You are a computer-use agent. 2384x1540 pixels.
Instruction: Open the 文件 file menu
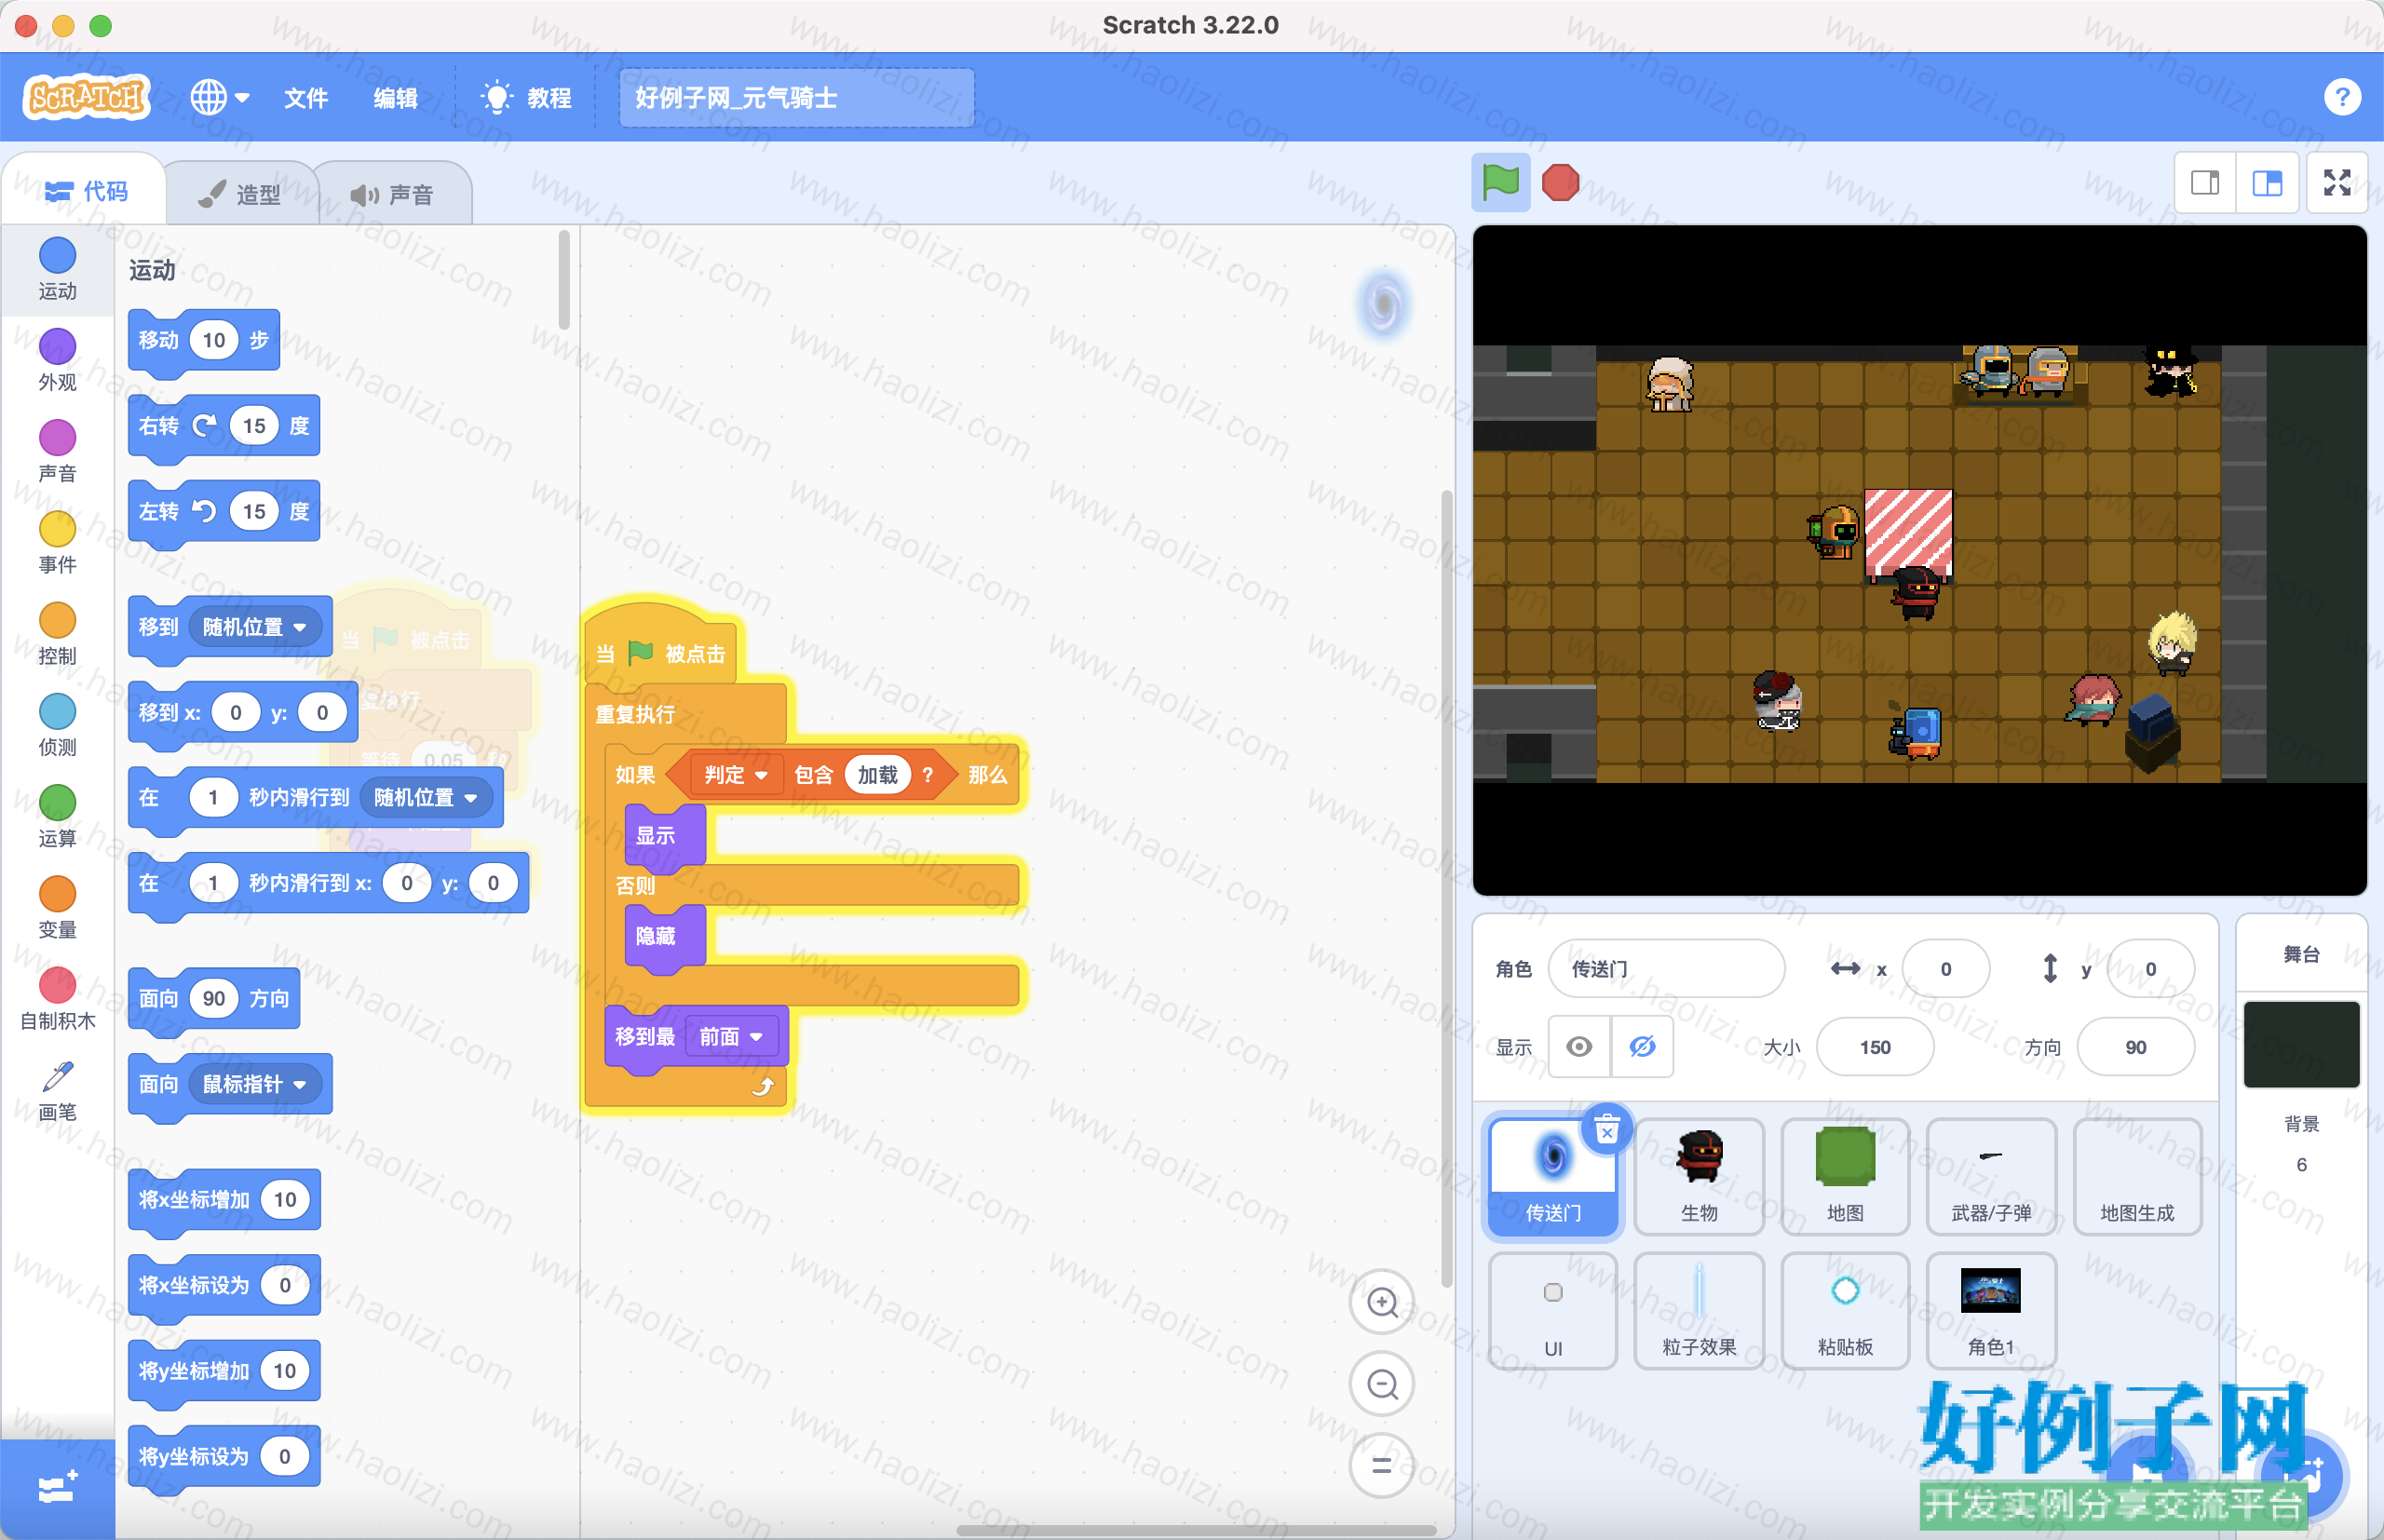click(306, 97)
